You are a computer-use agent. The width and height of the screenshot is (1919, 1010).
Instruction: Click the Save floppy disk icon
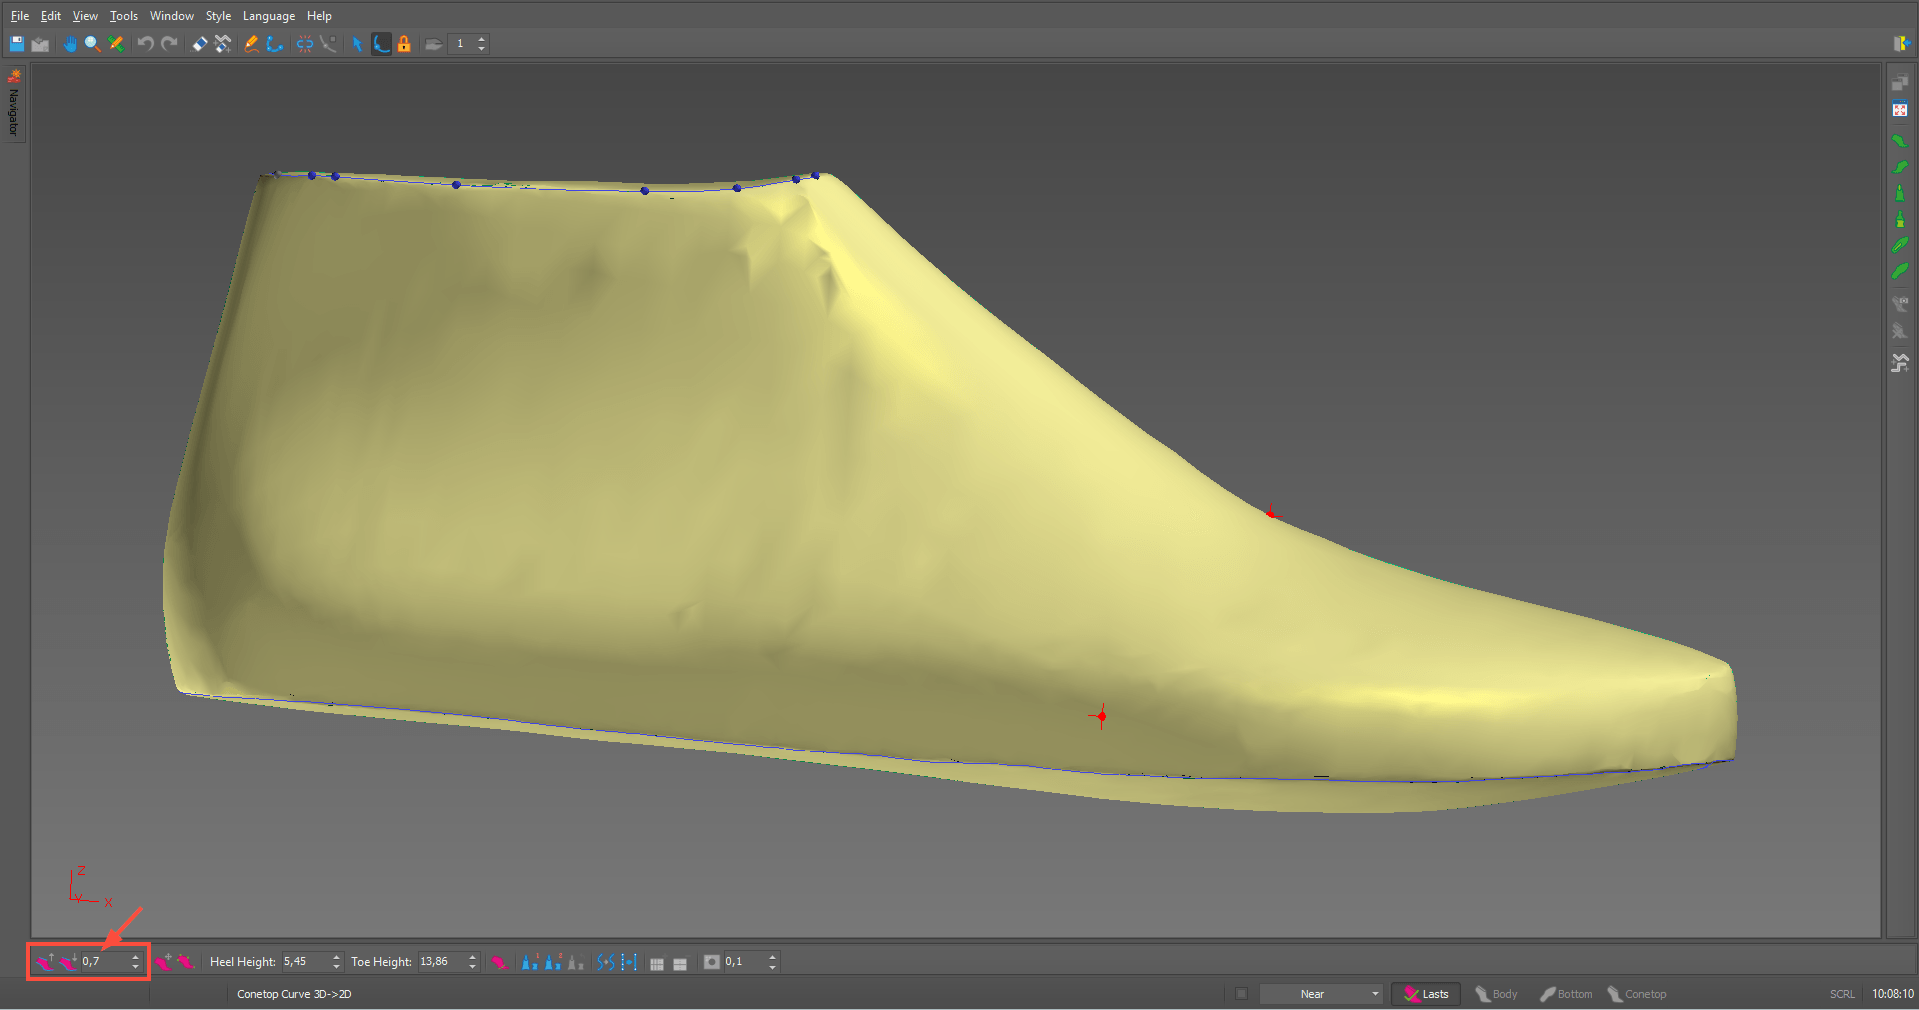(17, 44)
